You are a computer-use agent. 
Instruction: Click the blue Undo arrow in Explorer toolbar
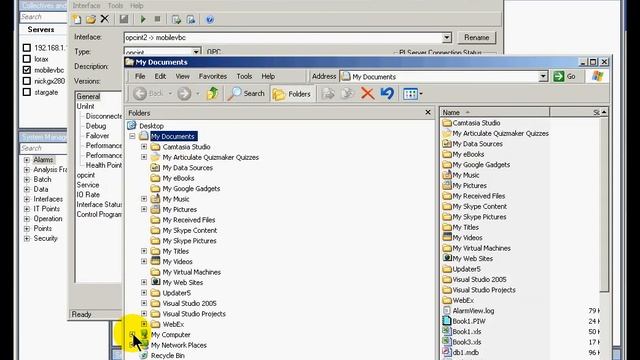click(x=387, y=93)
